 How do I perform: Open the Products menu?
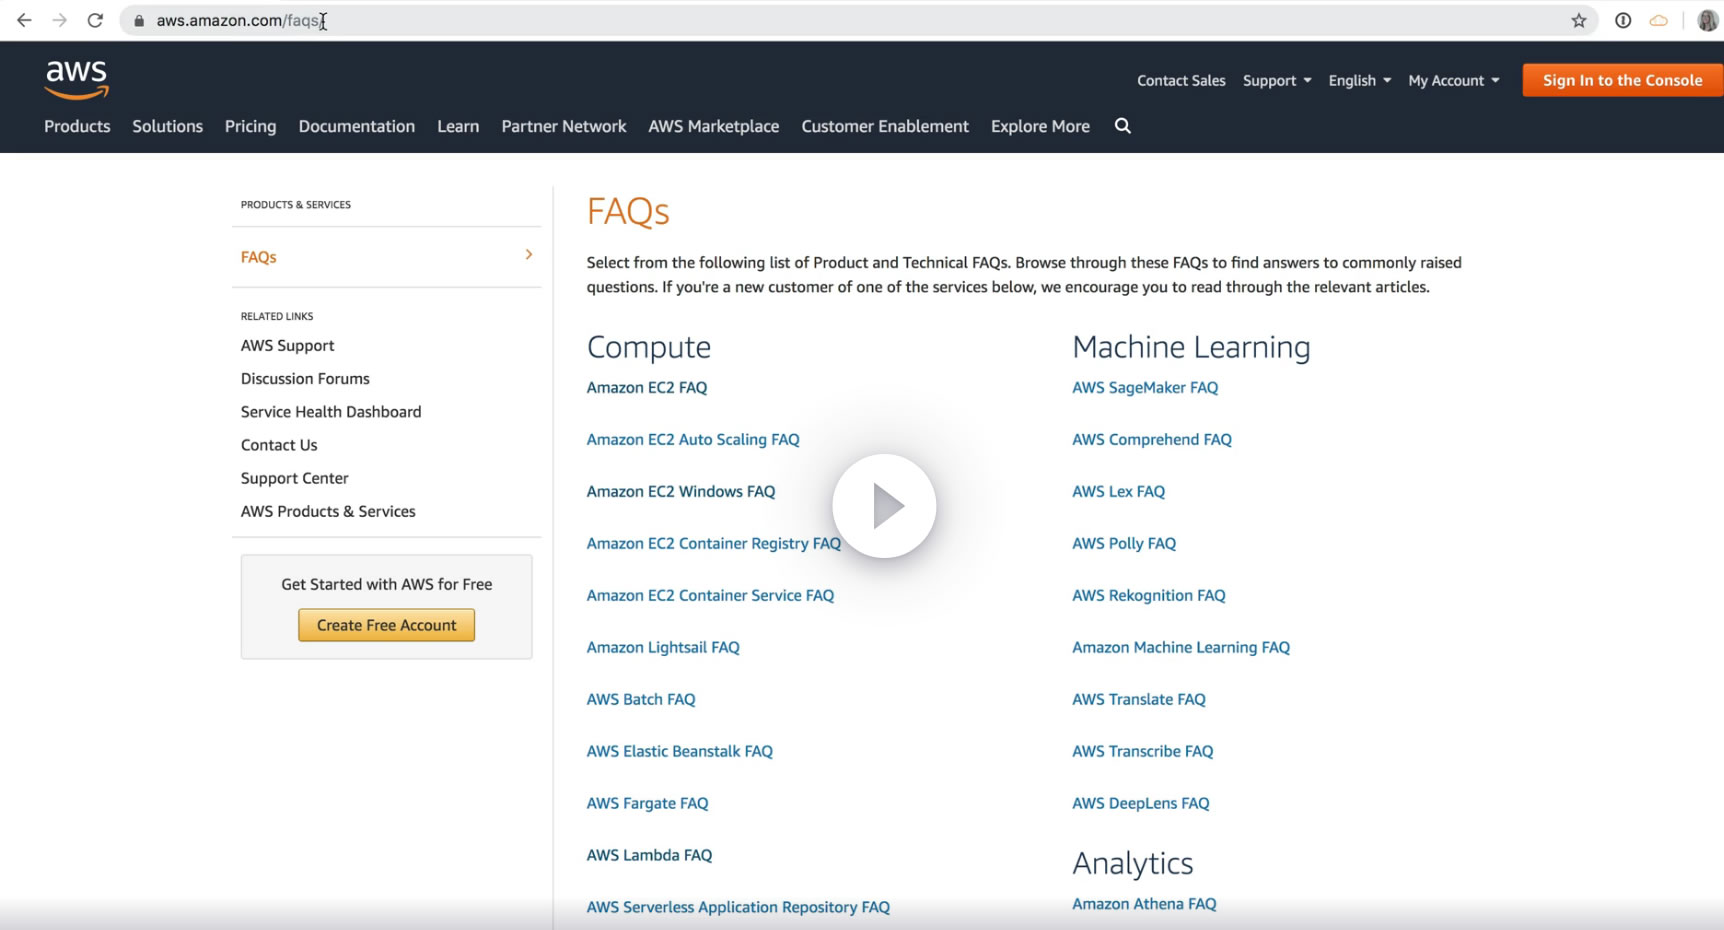pyautogui.click(x=77, y=126)
